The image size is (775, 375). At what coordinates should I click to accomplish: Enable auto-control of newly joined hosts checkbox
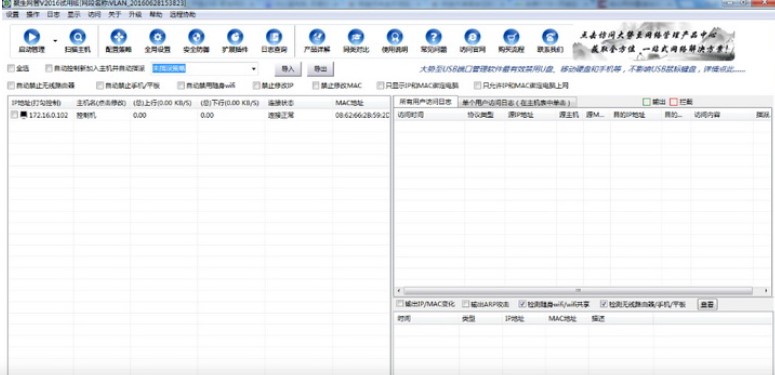pyautogui.click(x=48, y=69)
